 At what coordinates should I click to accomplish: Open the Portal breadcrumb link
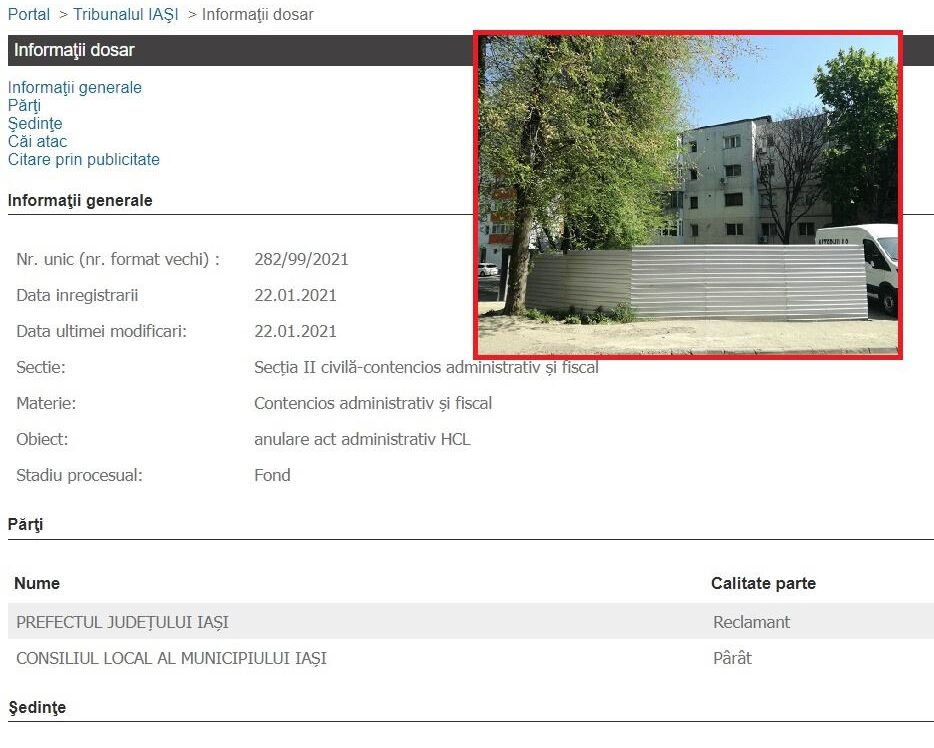[29, 14]
